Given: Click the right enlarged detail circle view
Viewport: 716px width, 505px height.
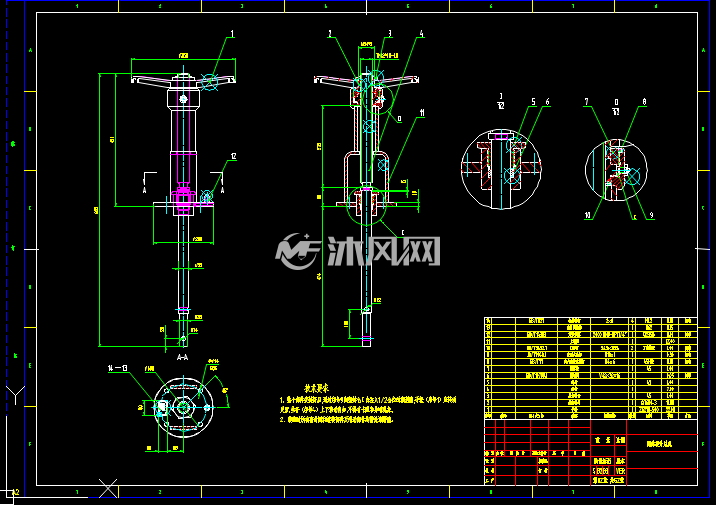Looking at the screenshot, I should tap(616, 170).
